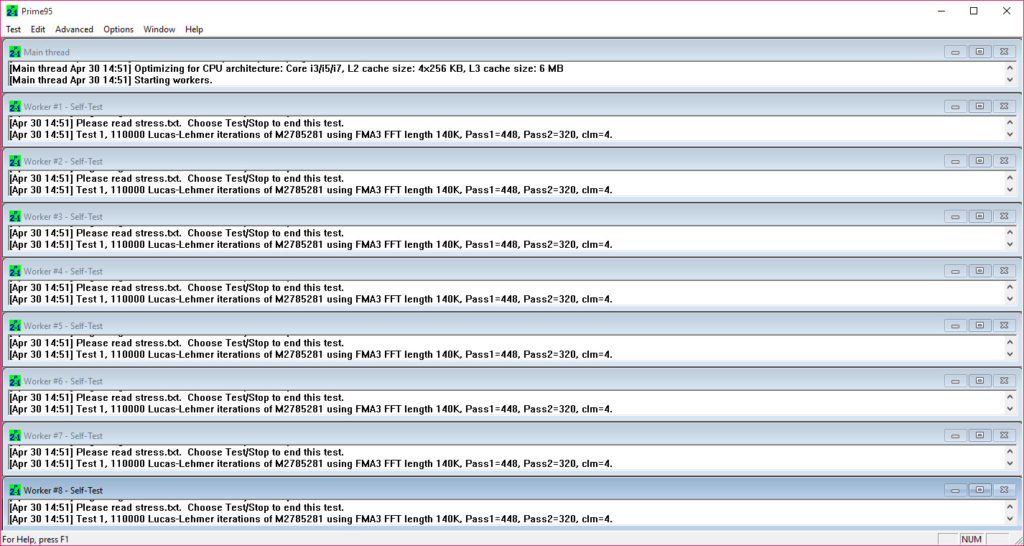This screenshot has width=1024, height=546.
Task: Close the Worker #6 child window
Action: [x=1004, y=381]
